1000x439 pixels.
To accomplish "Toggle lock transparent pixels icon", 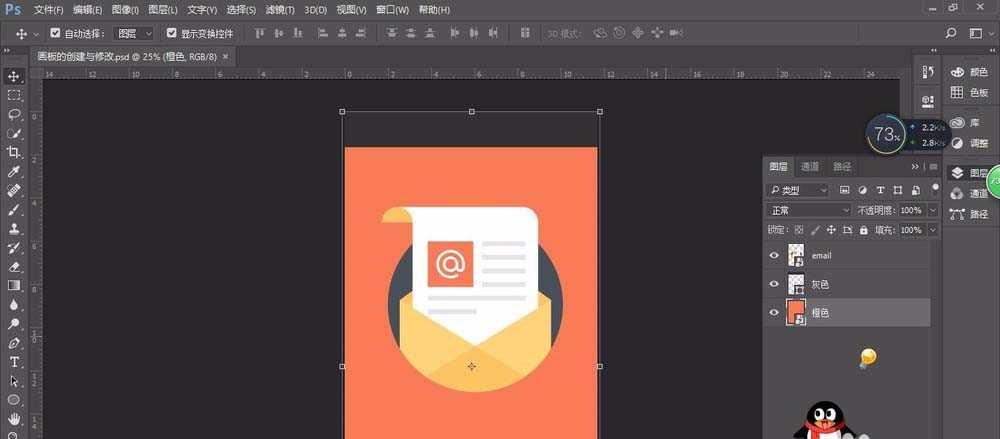I will (800, 230).
